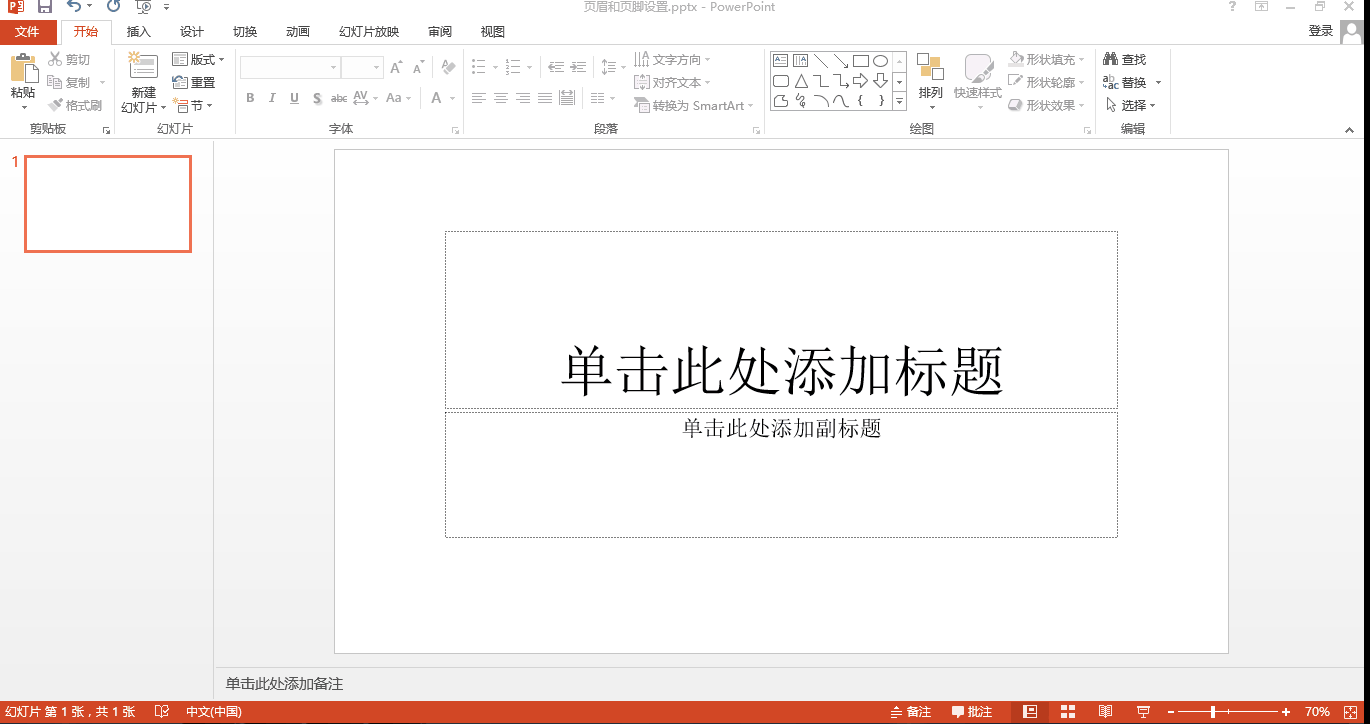Image resolution: width=1370 pixels, height=724 pixels.
Task: Switch to Reading view icon in status bar
Action: coord(1105,712)
